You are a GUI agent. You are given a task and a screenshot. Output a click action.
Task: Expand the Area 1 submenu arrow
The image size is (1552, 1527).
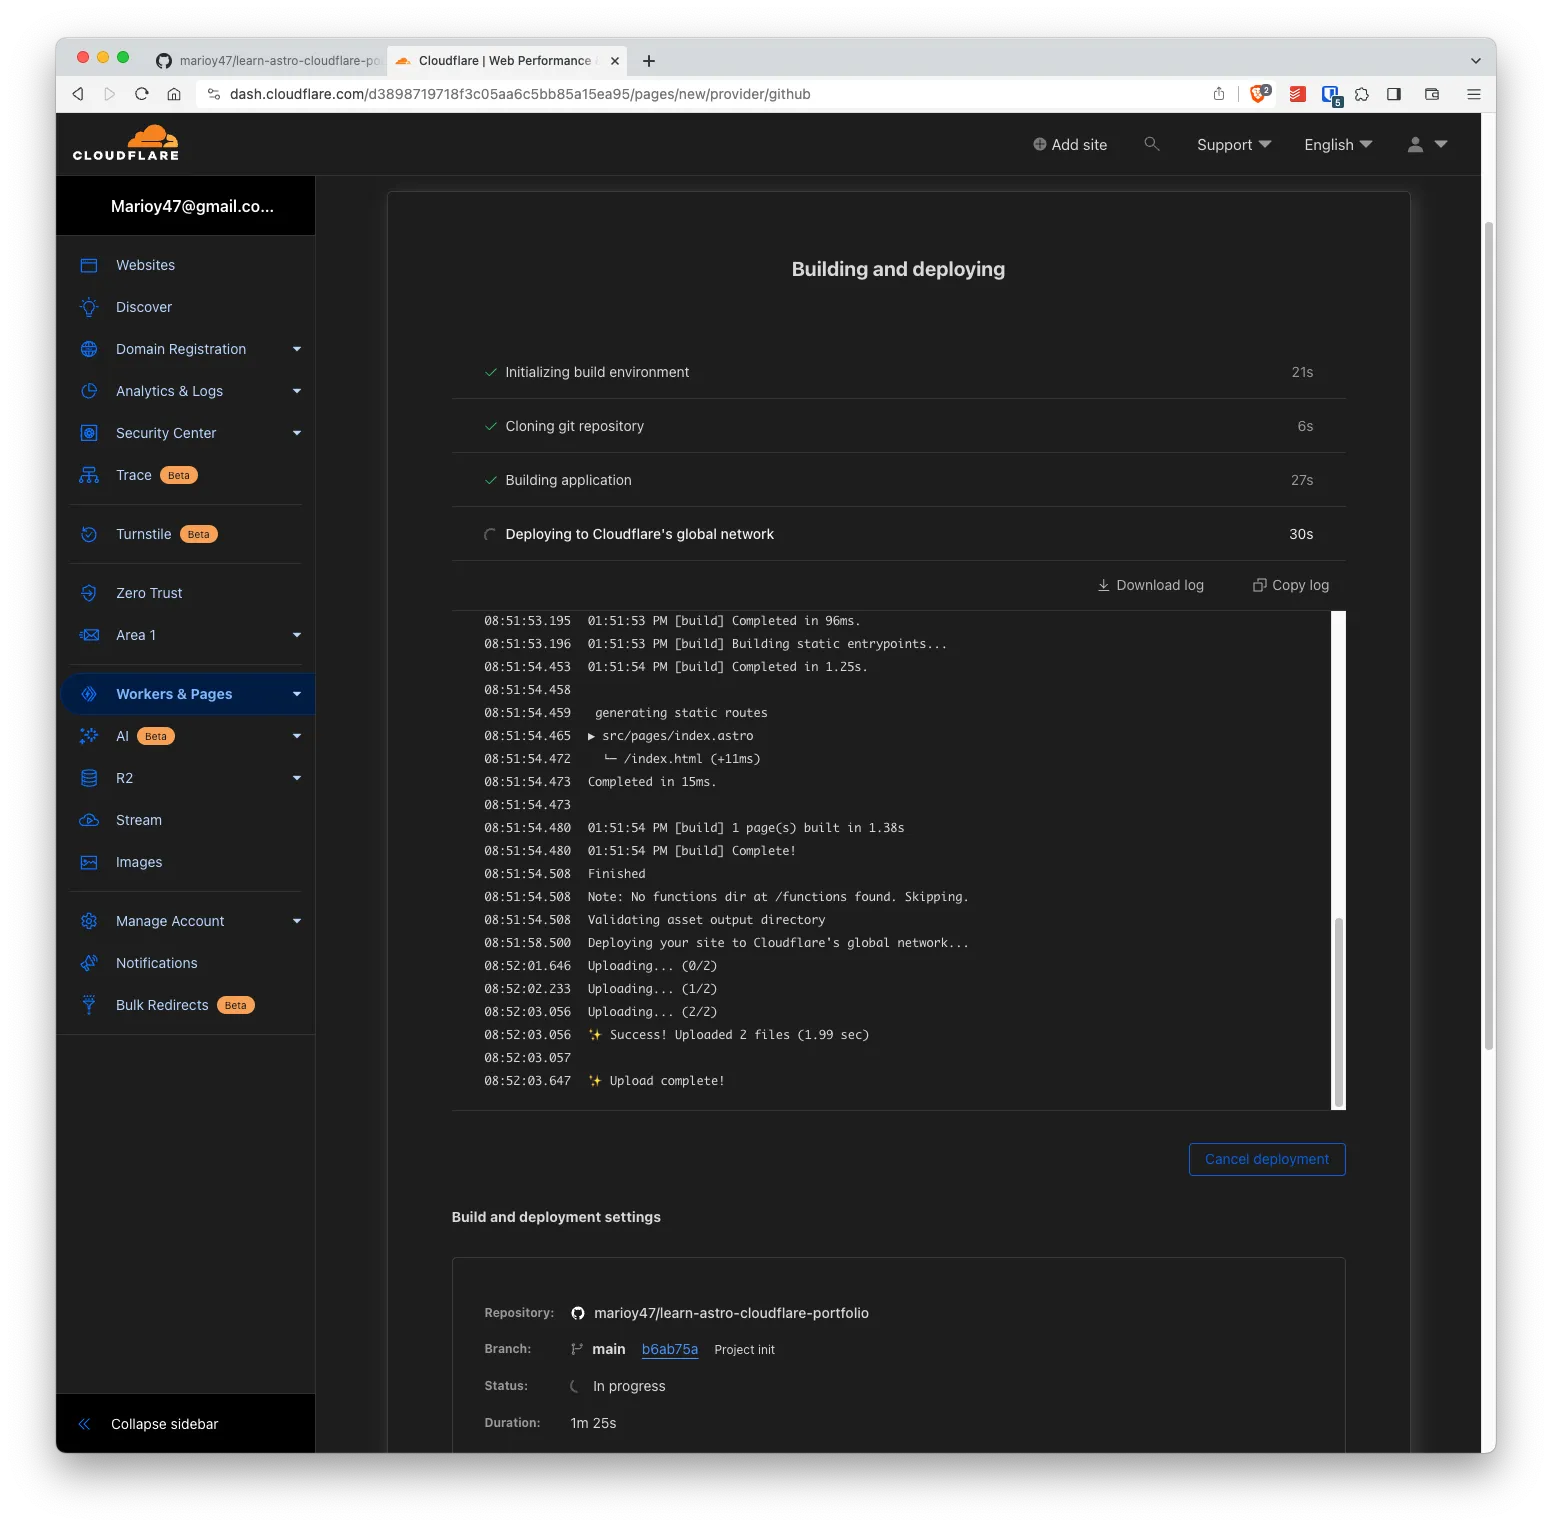[x=297, y=635]
